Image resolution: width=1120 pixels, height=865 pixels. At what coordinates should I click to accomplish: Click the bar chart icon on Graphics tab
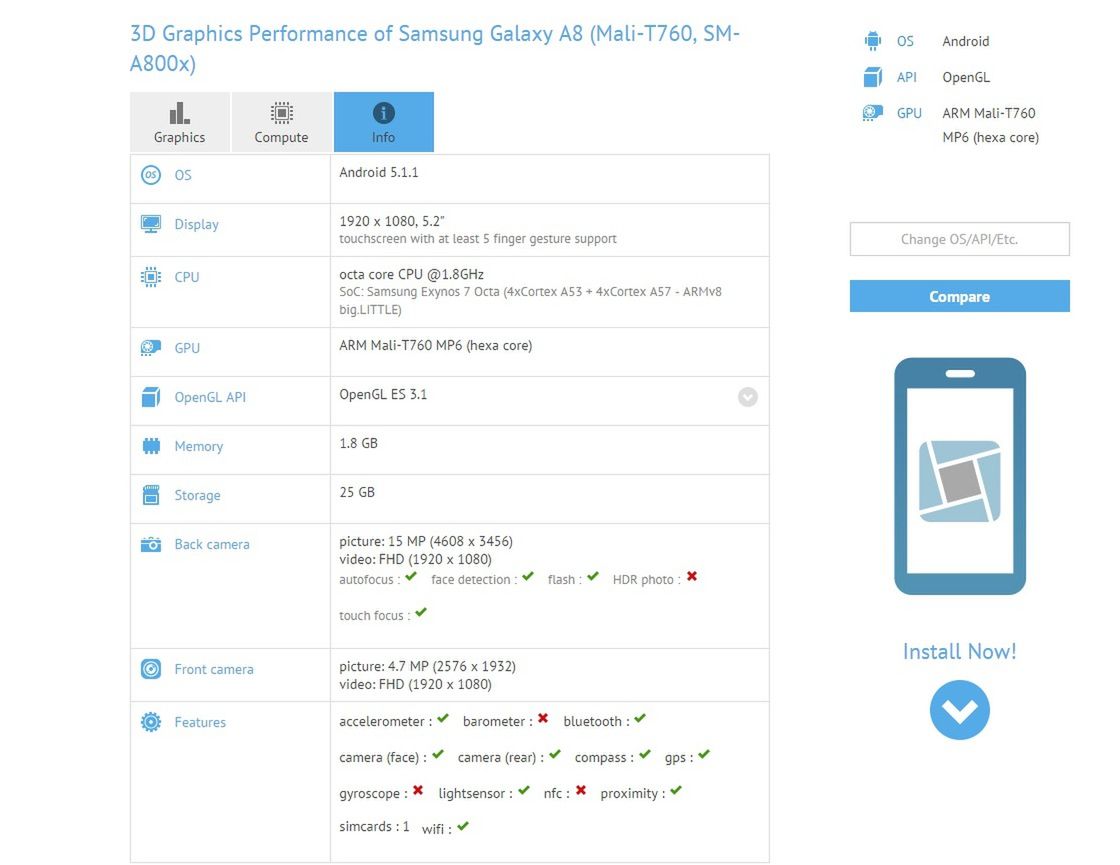[179, 113]
